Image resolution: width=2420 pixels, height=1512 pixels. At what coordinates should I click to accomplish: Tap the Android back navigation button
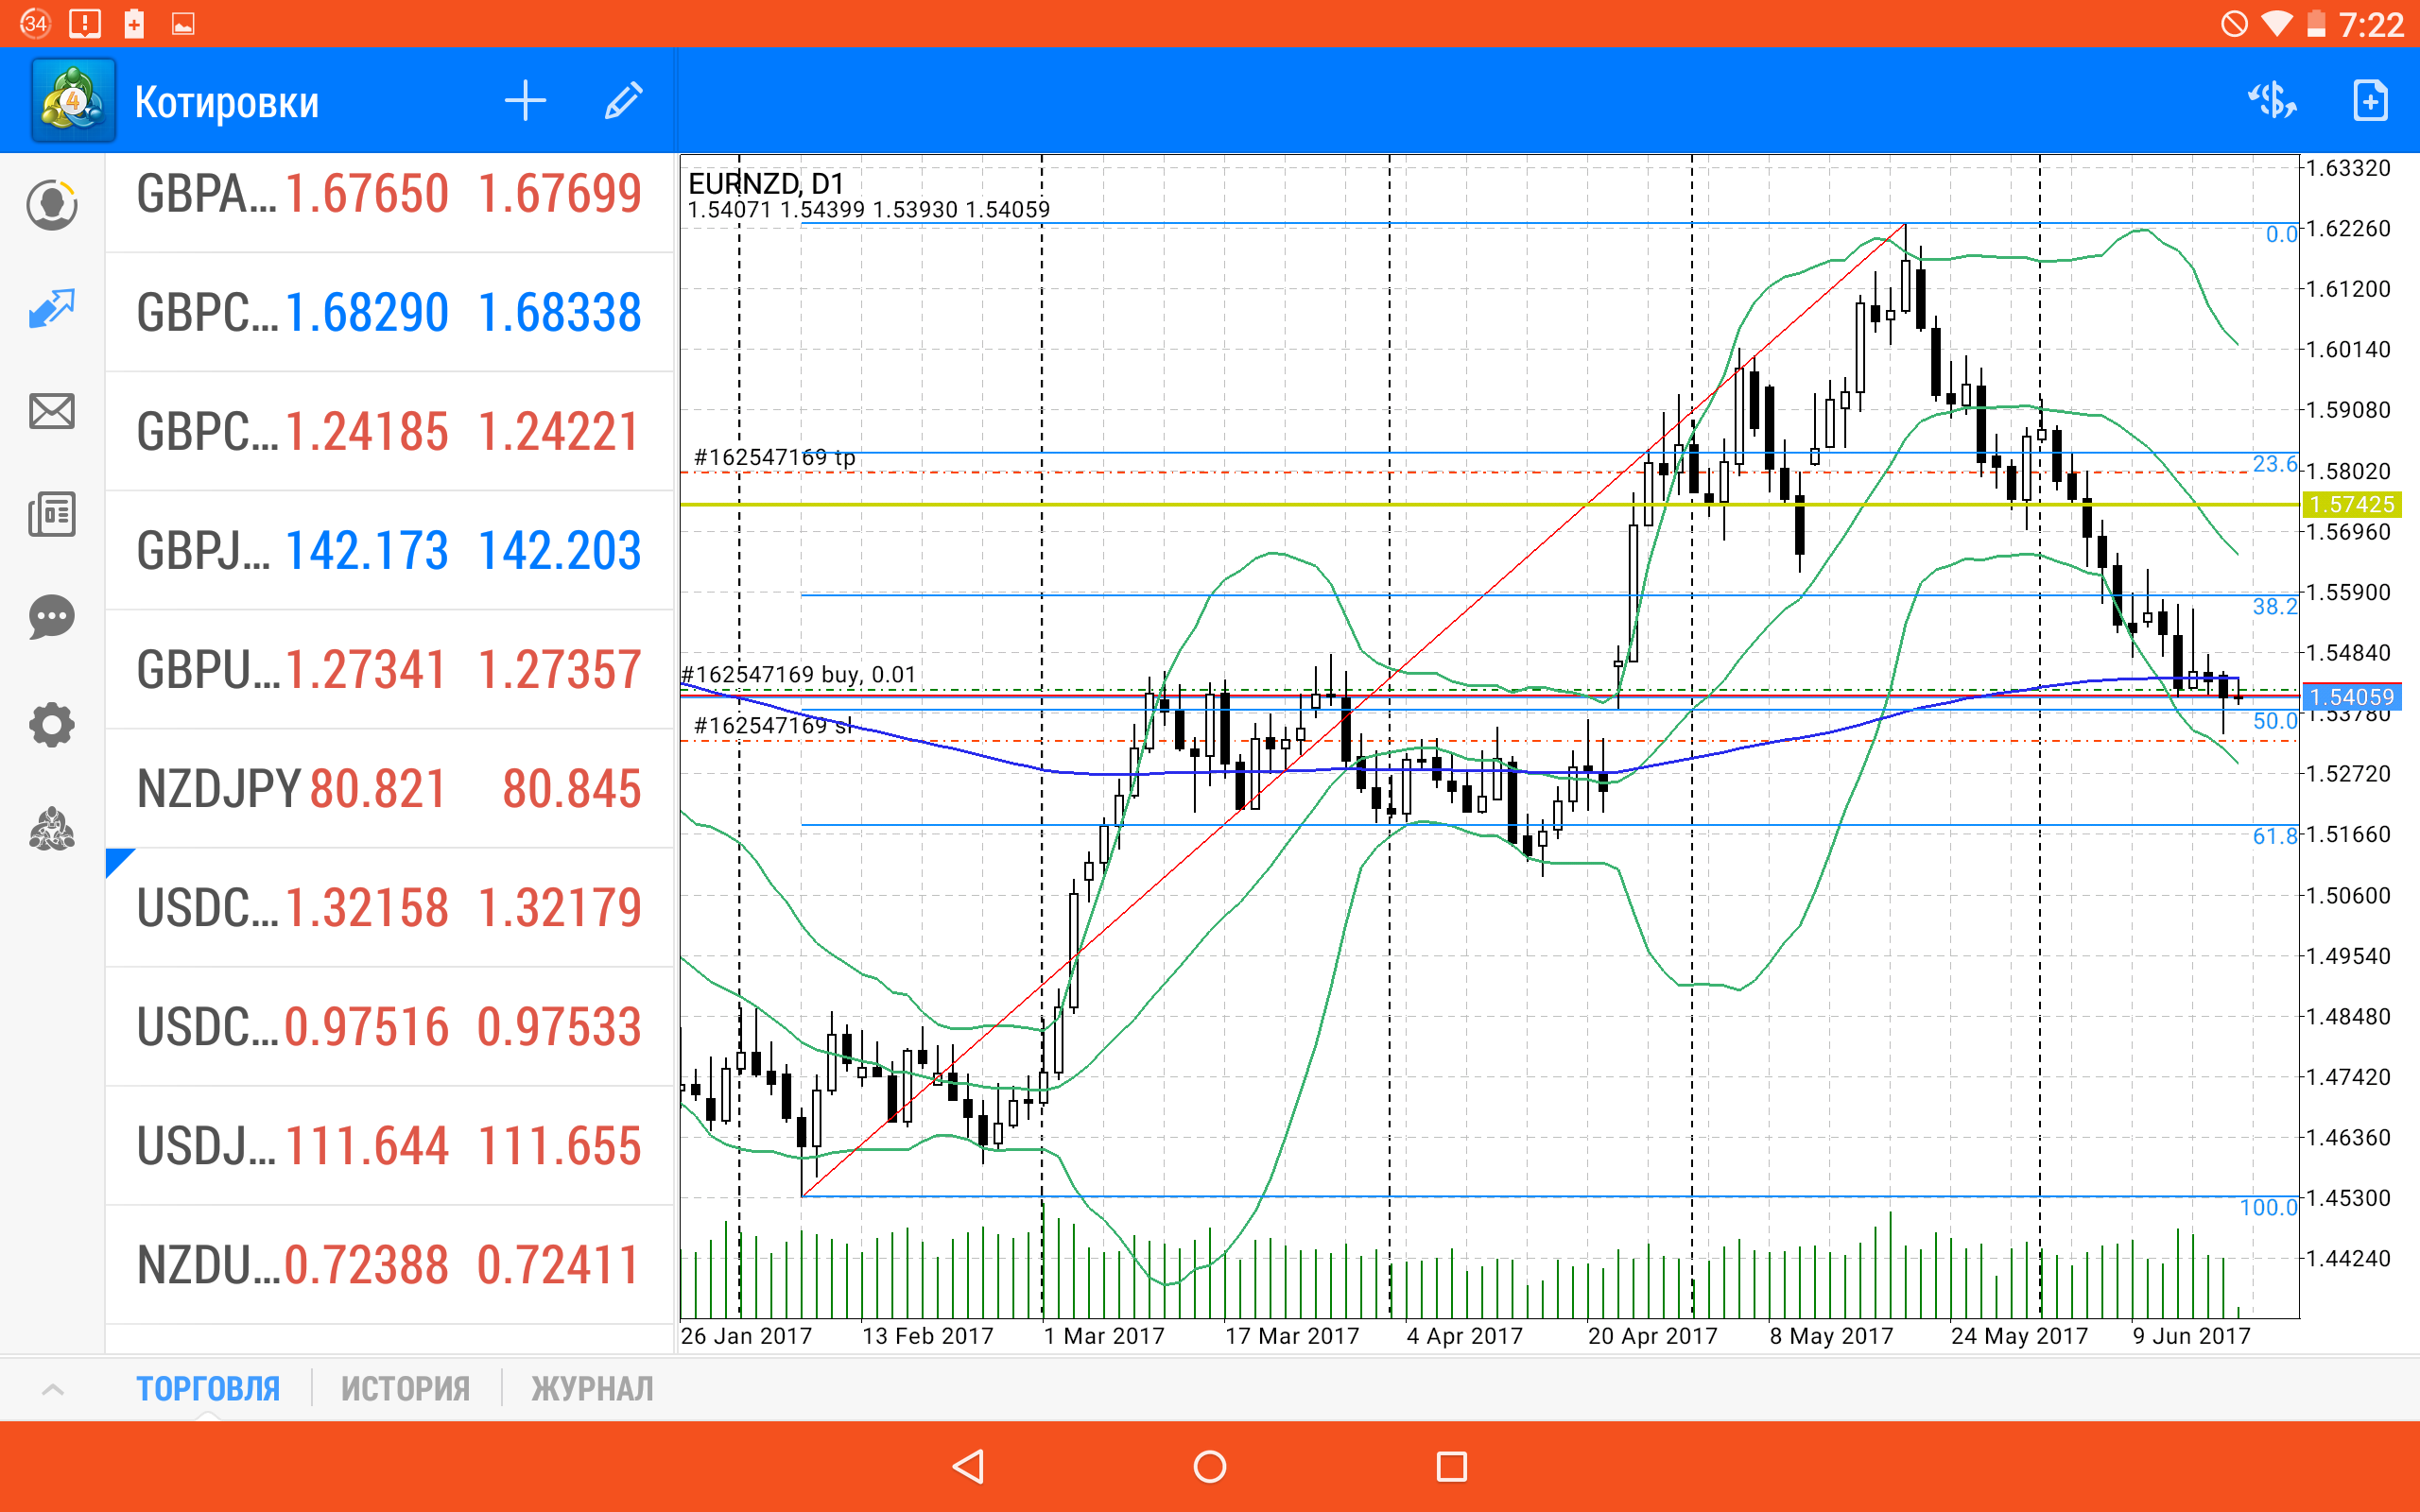coord(968,1466)
